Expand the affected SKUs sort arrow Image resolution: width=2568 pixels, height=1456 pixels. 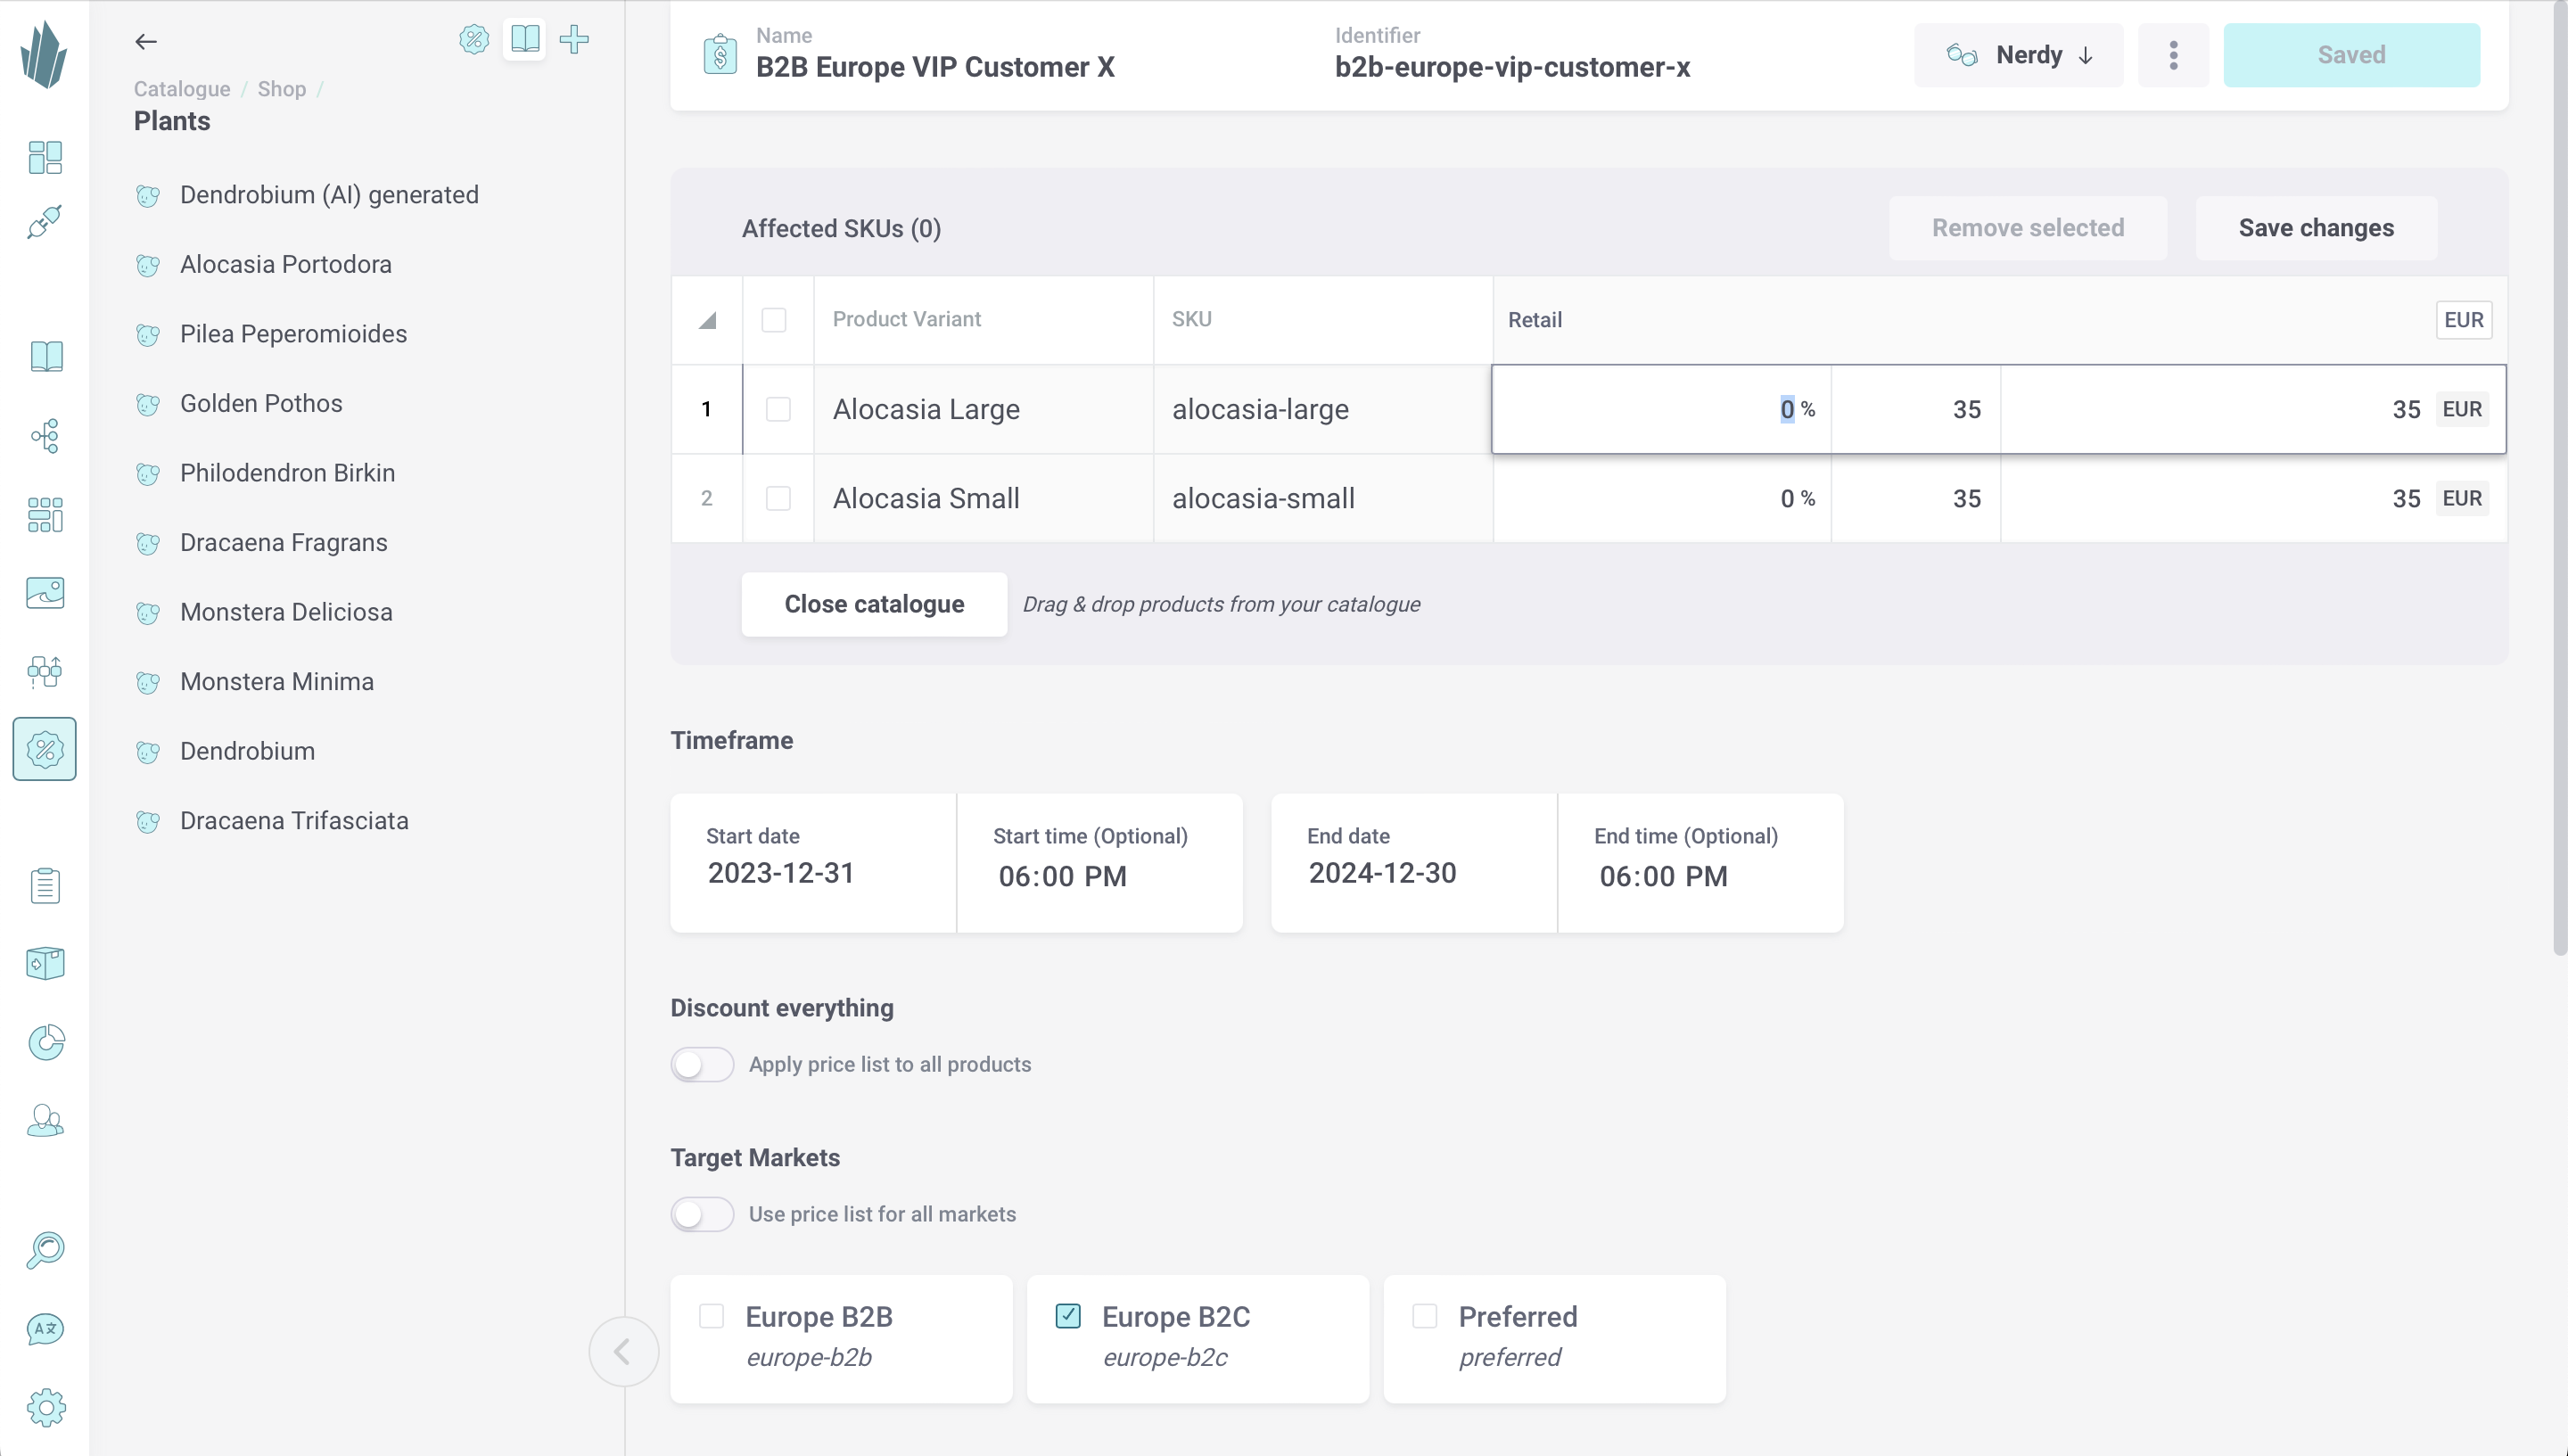coord(707,321)
